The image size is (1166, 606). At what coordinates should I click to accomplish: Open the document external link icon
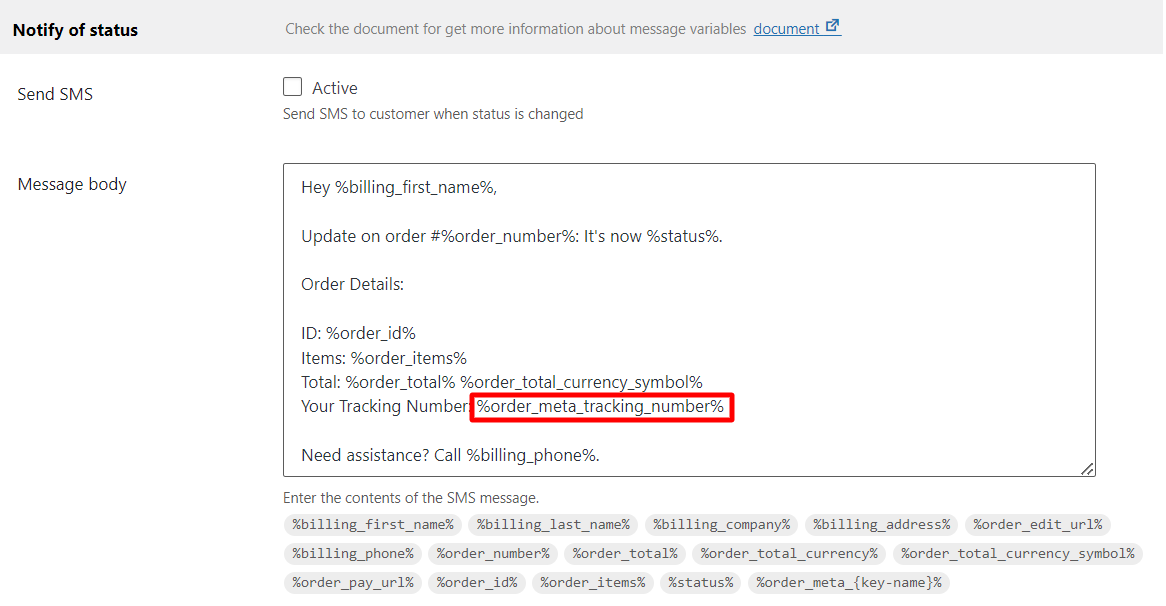(x=833, y=27)
